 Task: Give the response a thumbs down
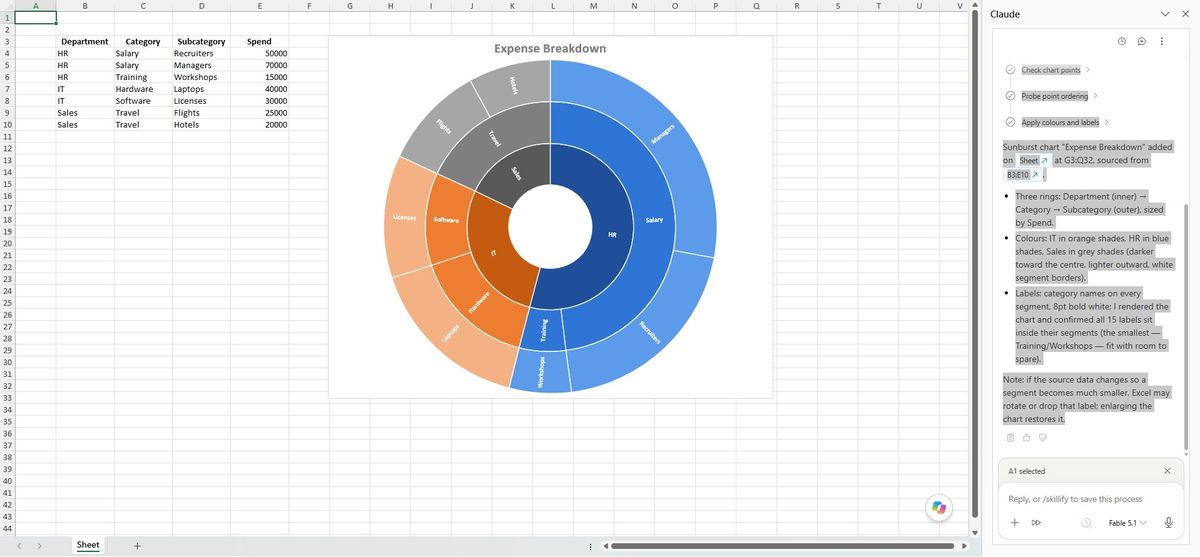1042,438
